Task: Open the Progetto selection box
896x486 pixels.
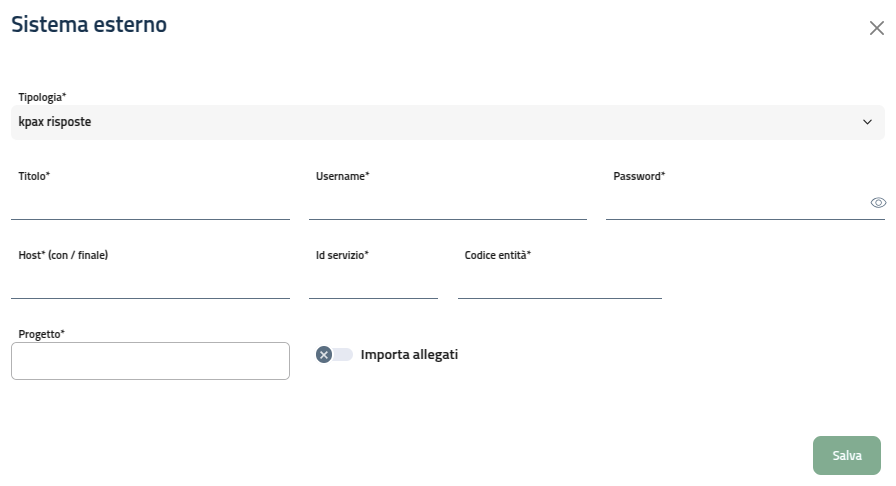Action: tap(150, 361)
